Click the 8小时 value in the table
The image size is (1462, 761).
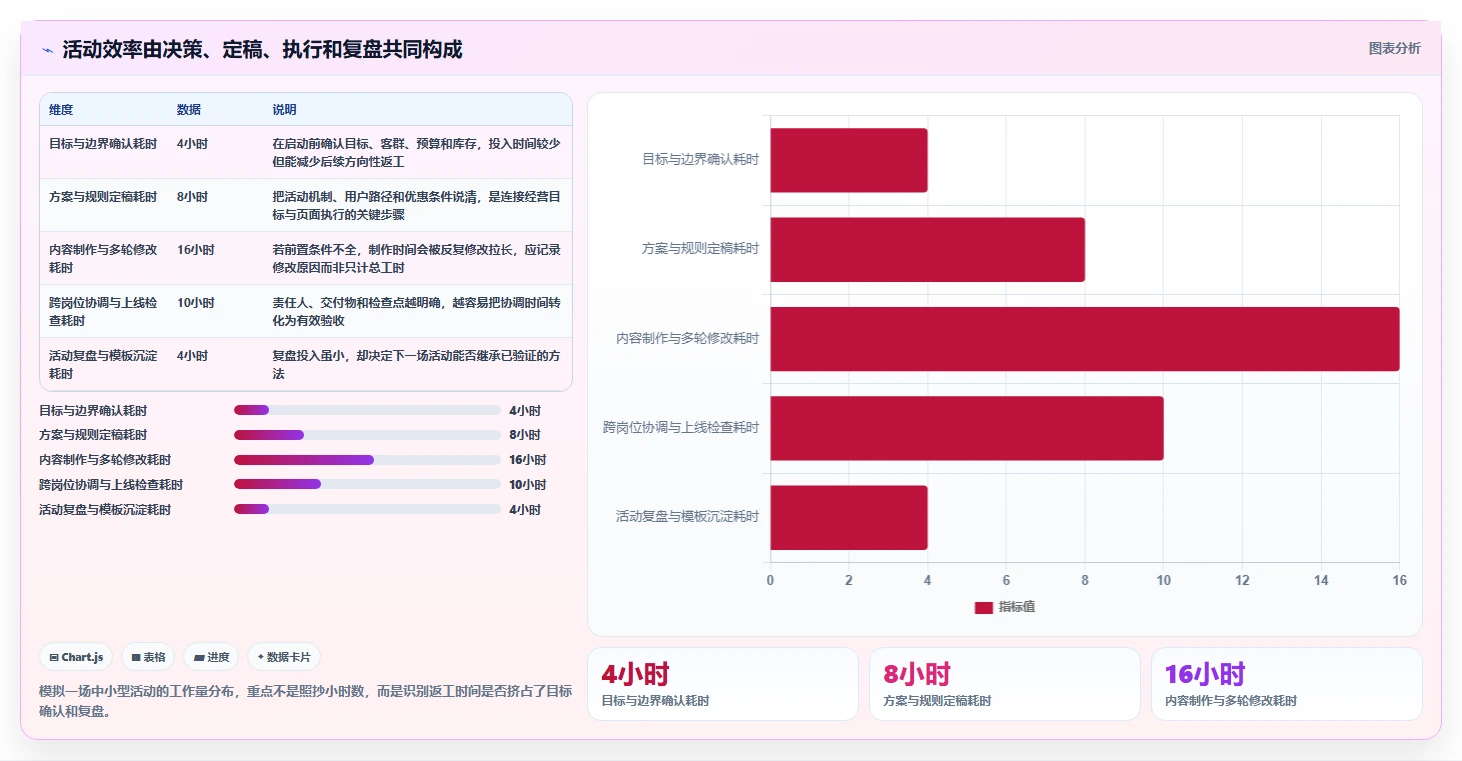[192, 197]
